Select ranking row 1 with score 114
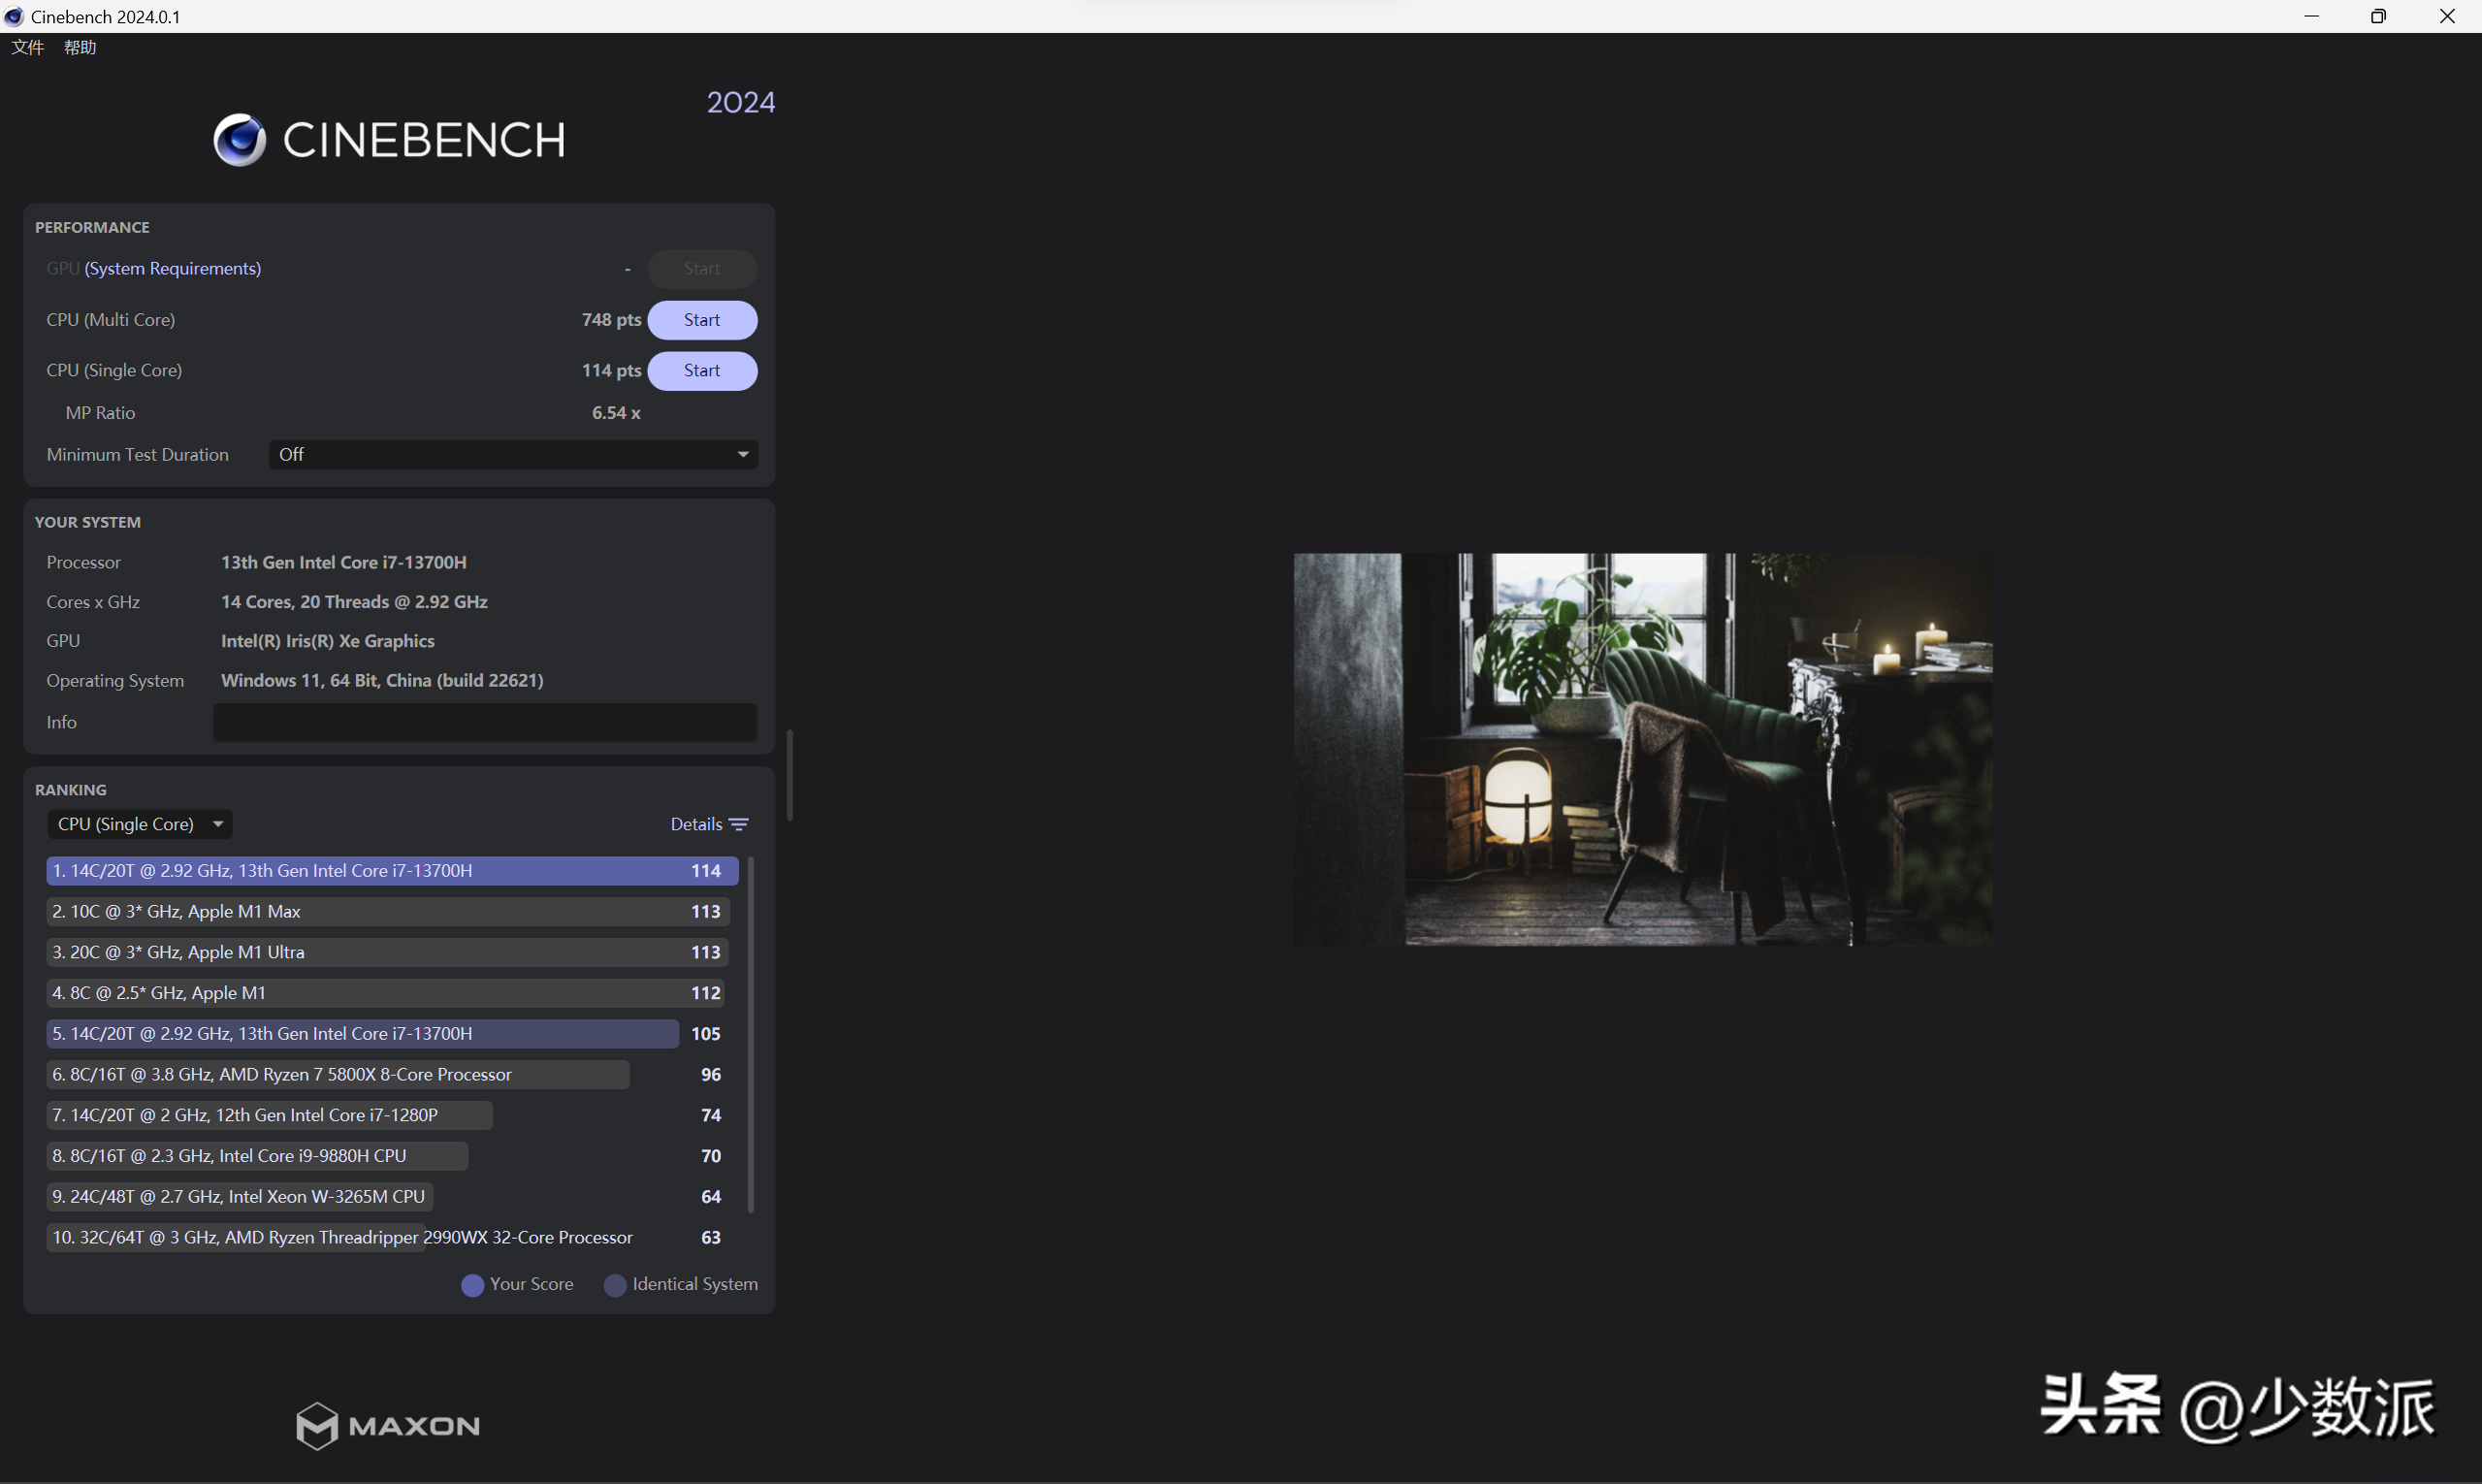The width and height of the screenshot is (2482, 1484). coord(392,871)
